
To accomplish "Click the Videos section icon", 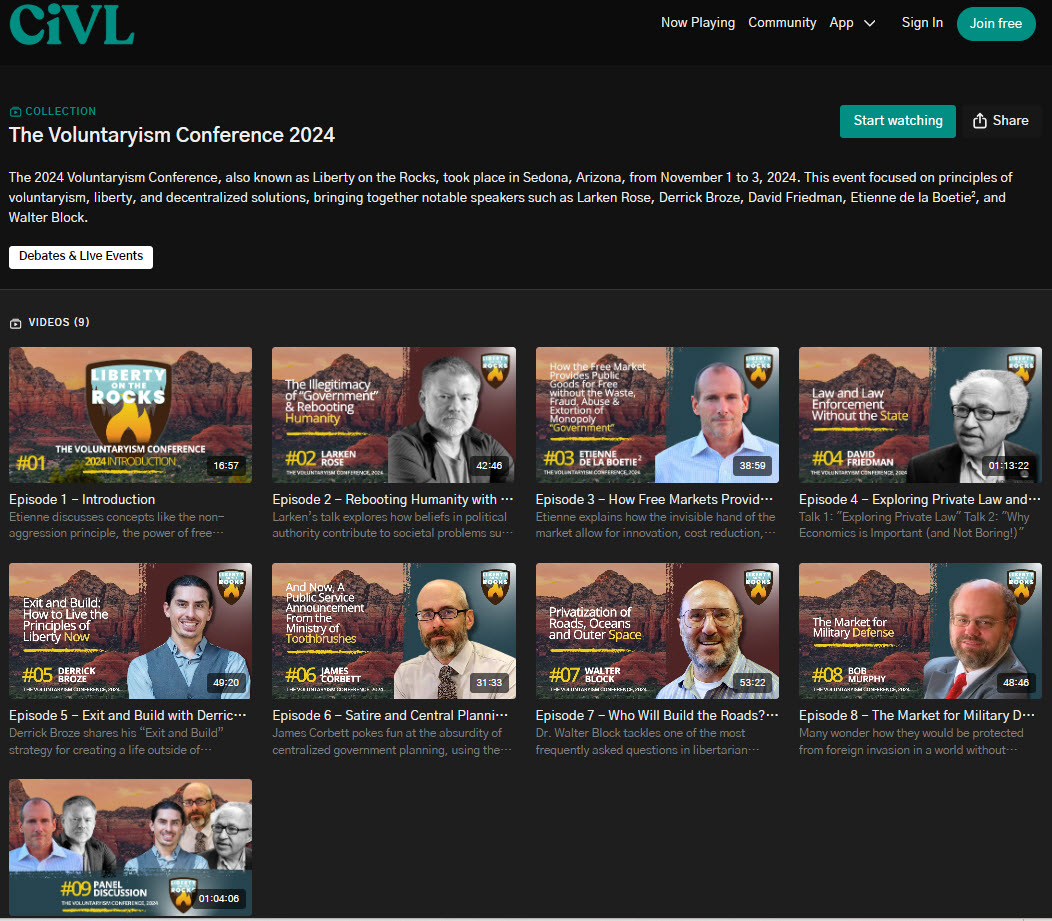I will pyautogui.click(x=15, y=323).
